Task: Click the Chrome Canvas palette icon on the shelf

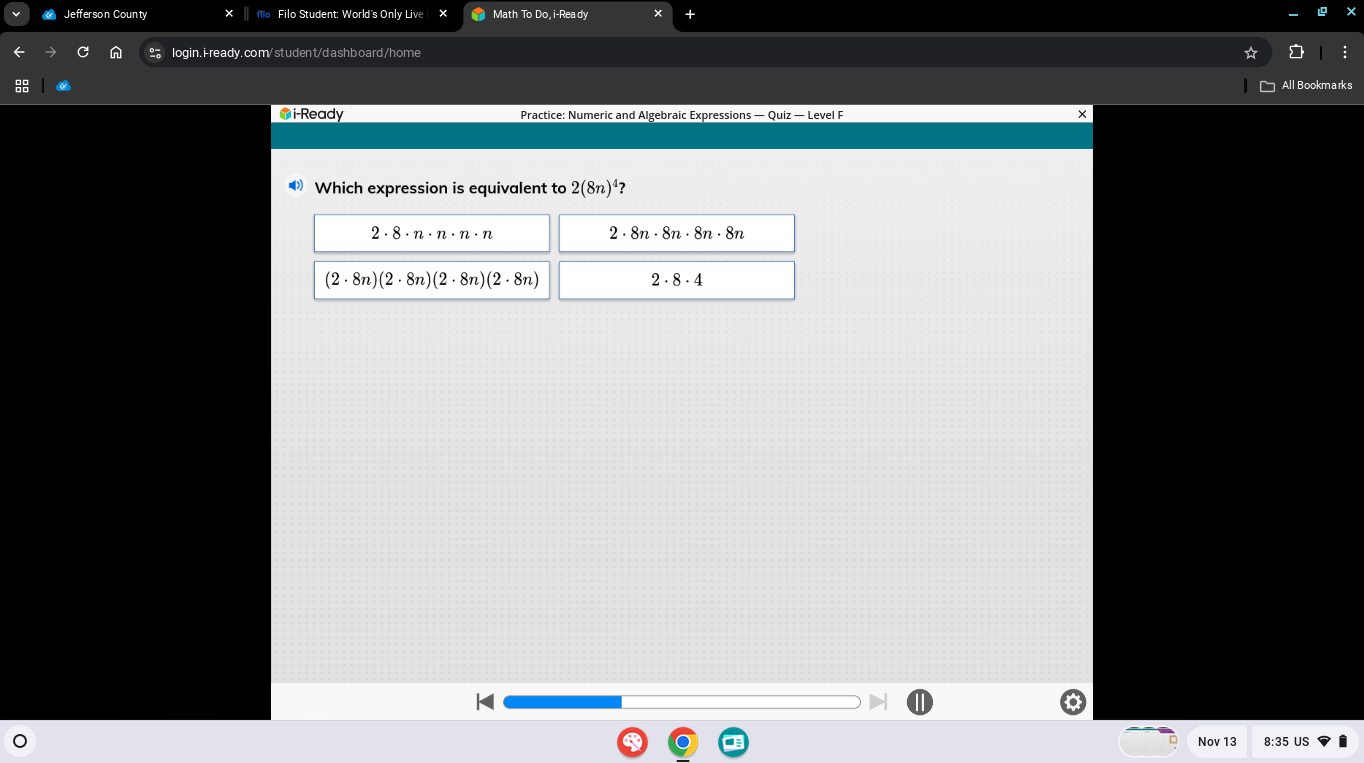Action: click(632, 742)
